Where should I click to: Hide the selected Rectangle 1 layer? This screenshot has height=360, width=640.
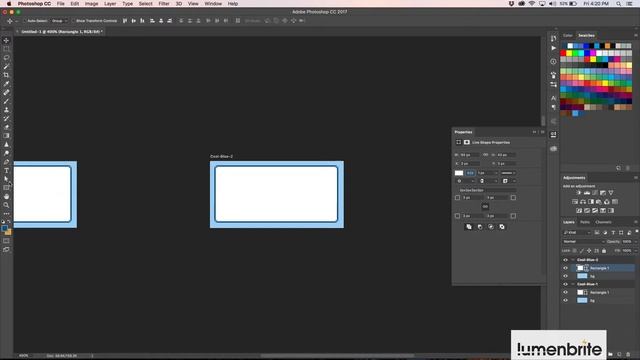(565, 268)
